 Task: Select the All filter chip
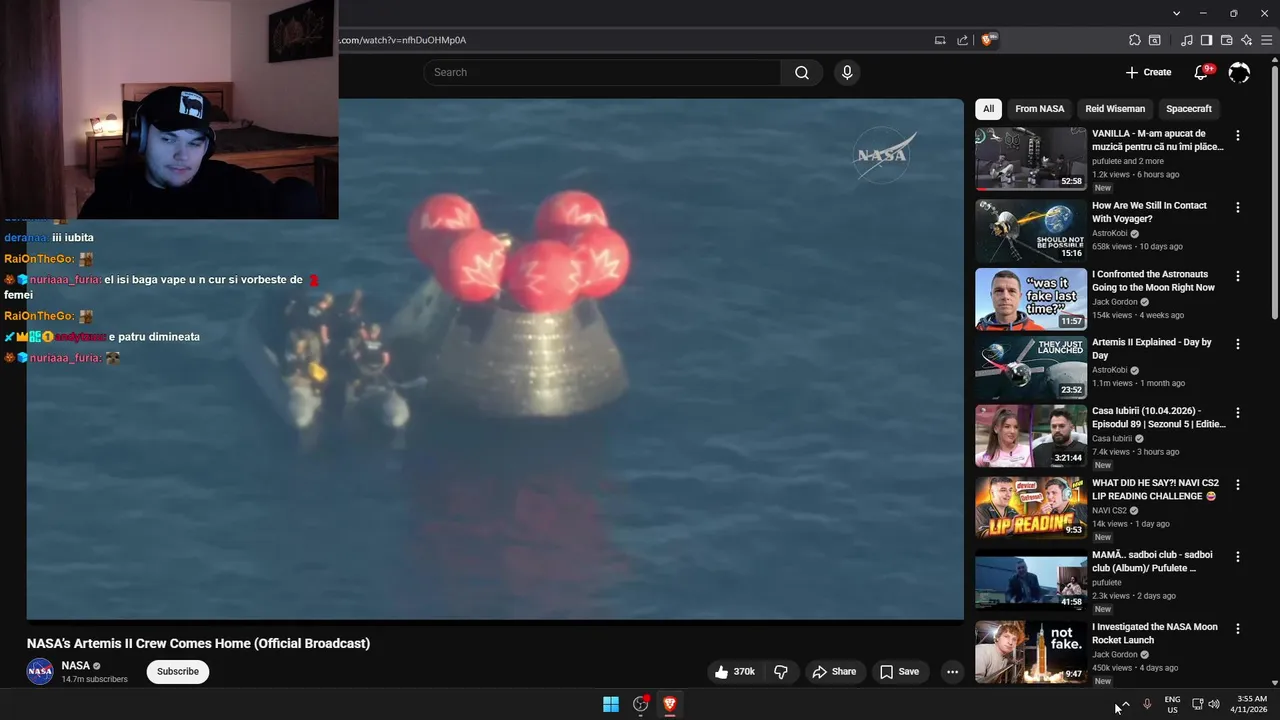988,109
